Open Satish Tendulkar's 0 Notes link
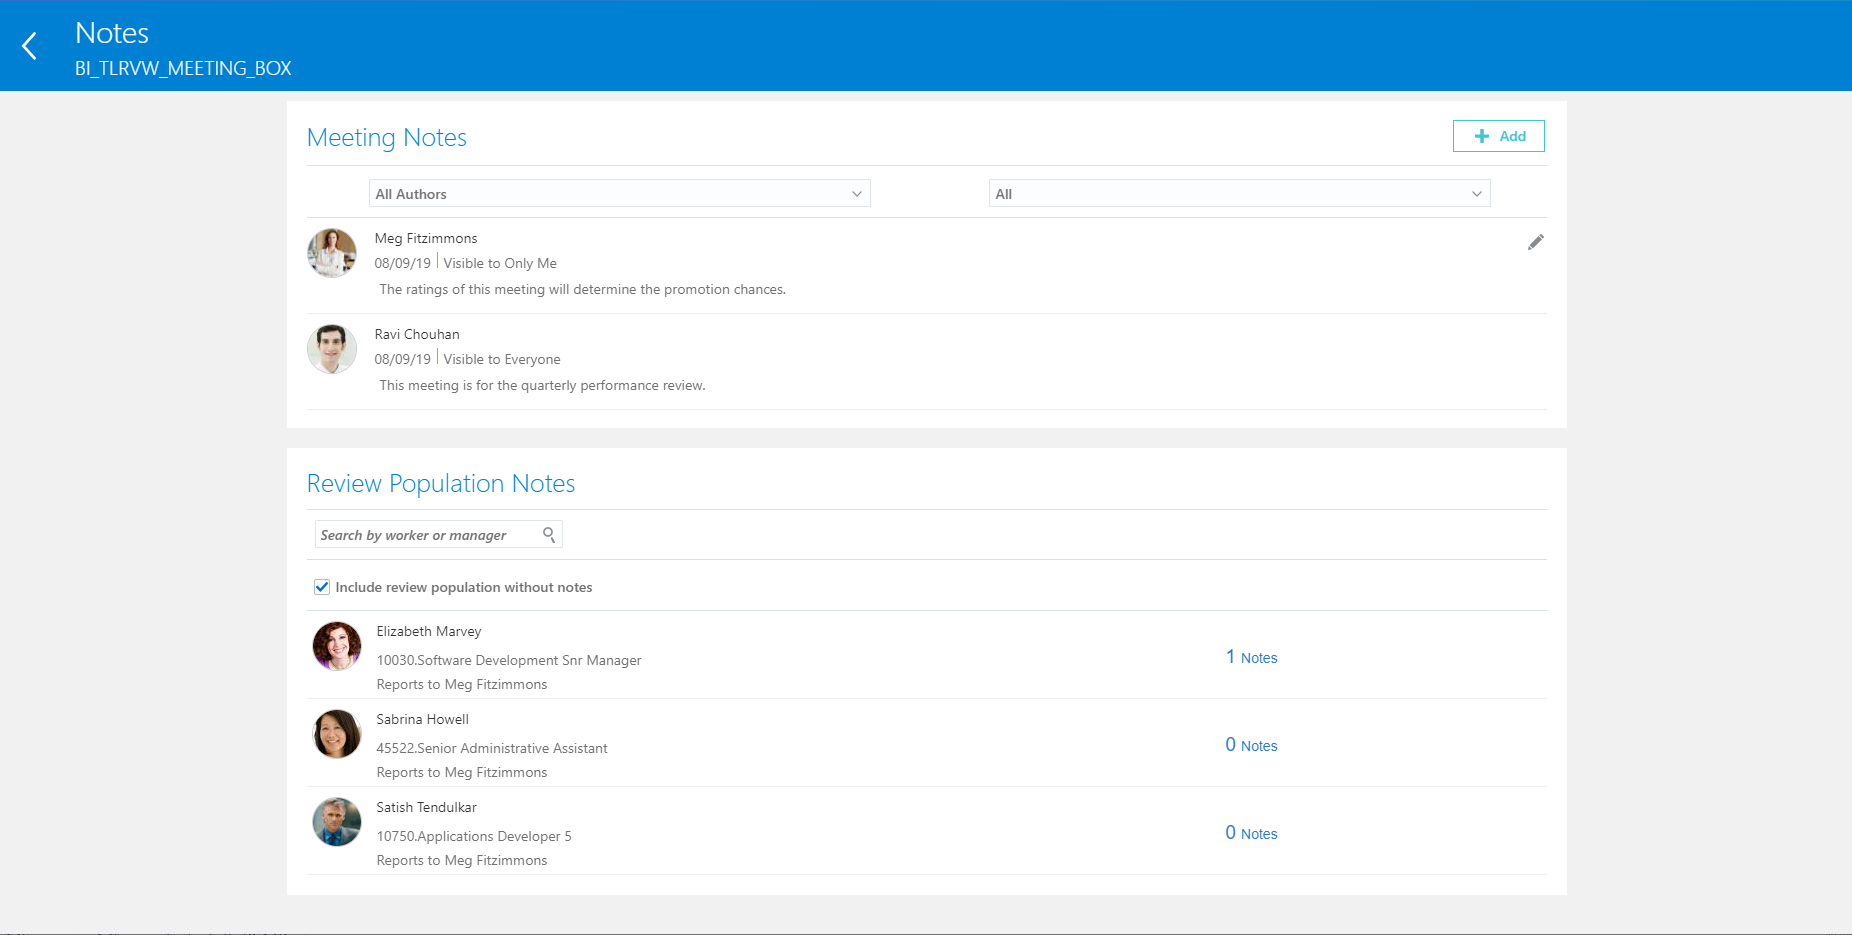The width and height of the screenshot is (1852, 935). pos(1251,833)
